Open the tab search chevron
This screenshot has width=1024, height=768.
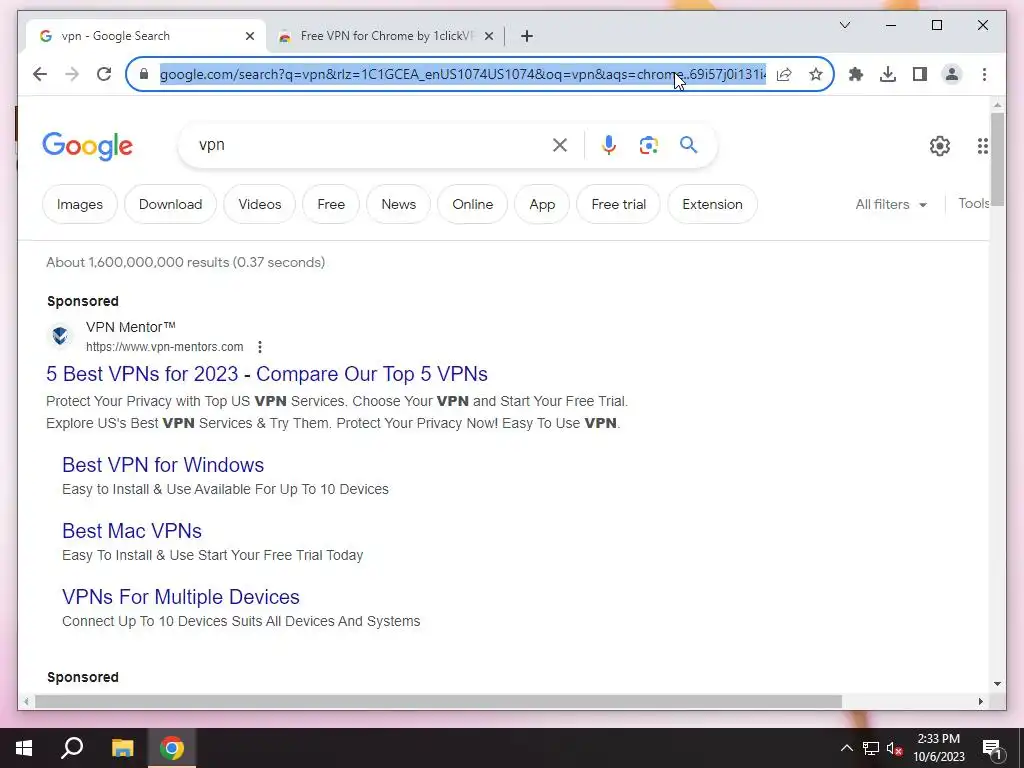pyautogui.click(x=845, y=25)
